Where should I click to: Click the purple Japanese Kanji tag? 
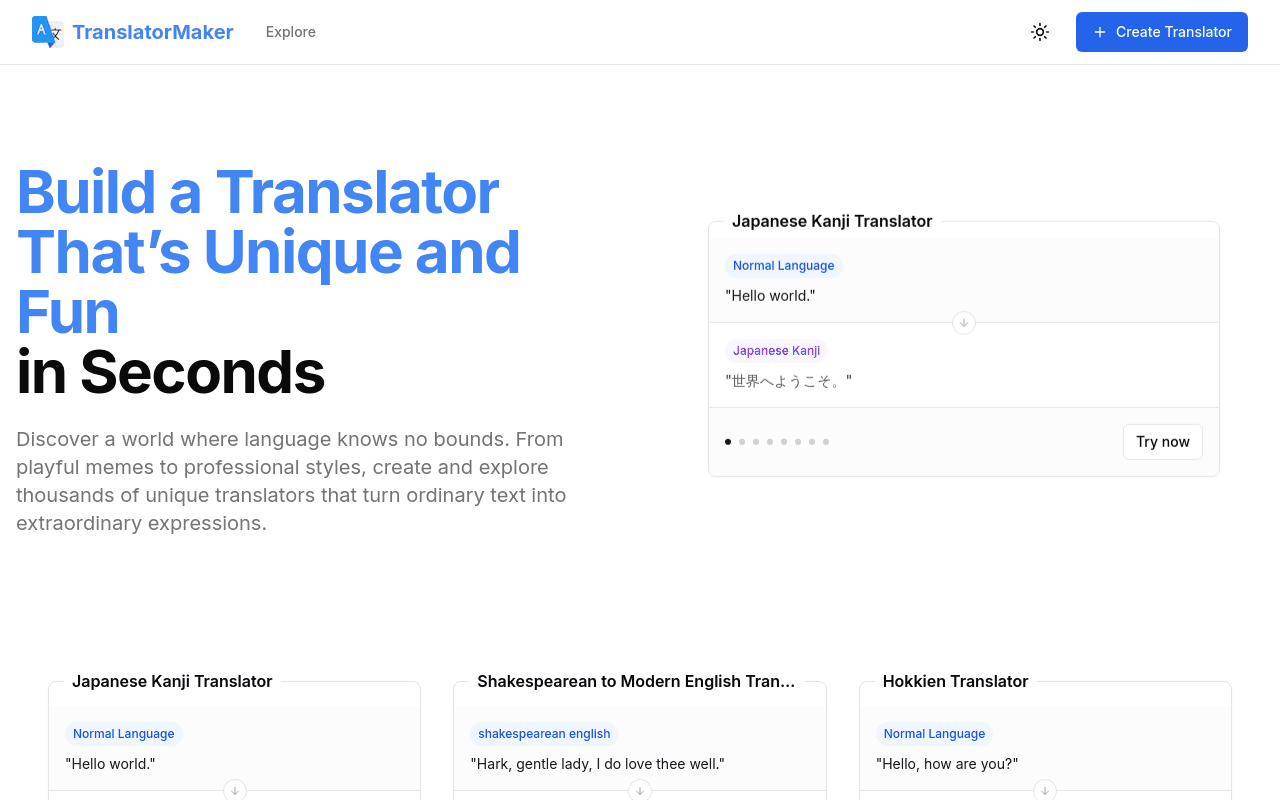pos(777,351)
